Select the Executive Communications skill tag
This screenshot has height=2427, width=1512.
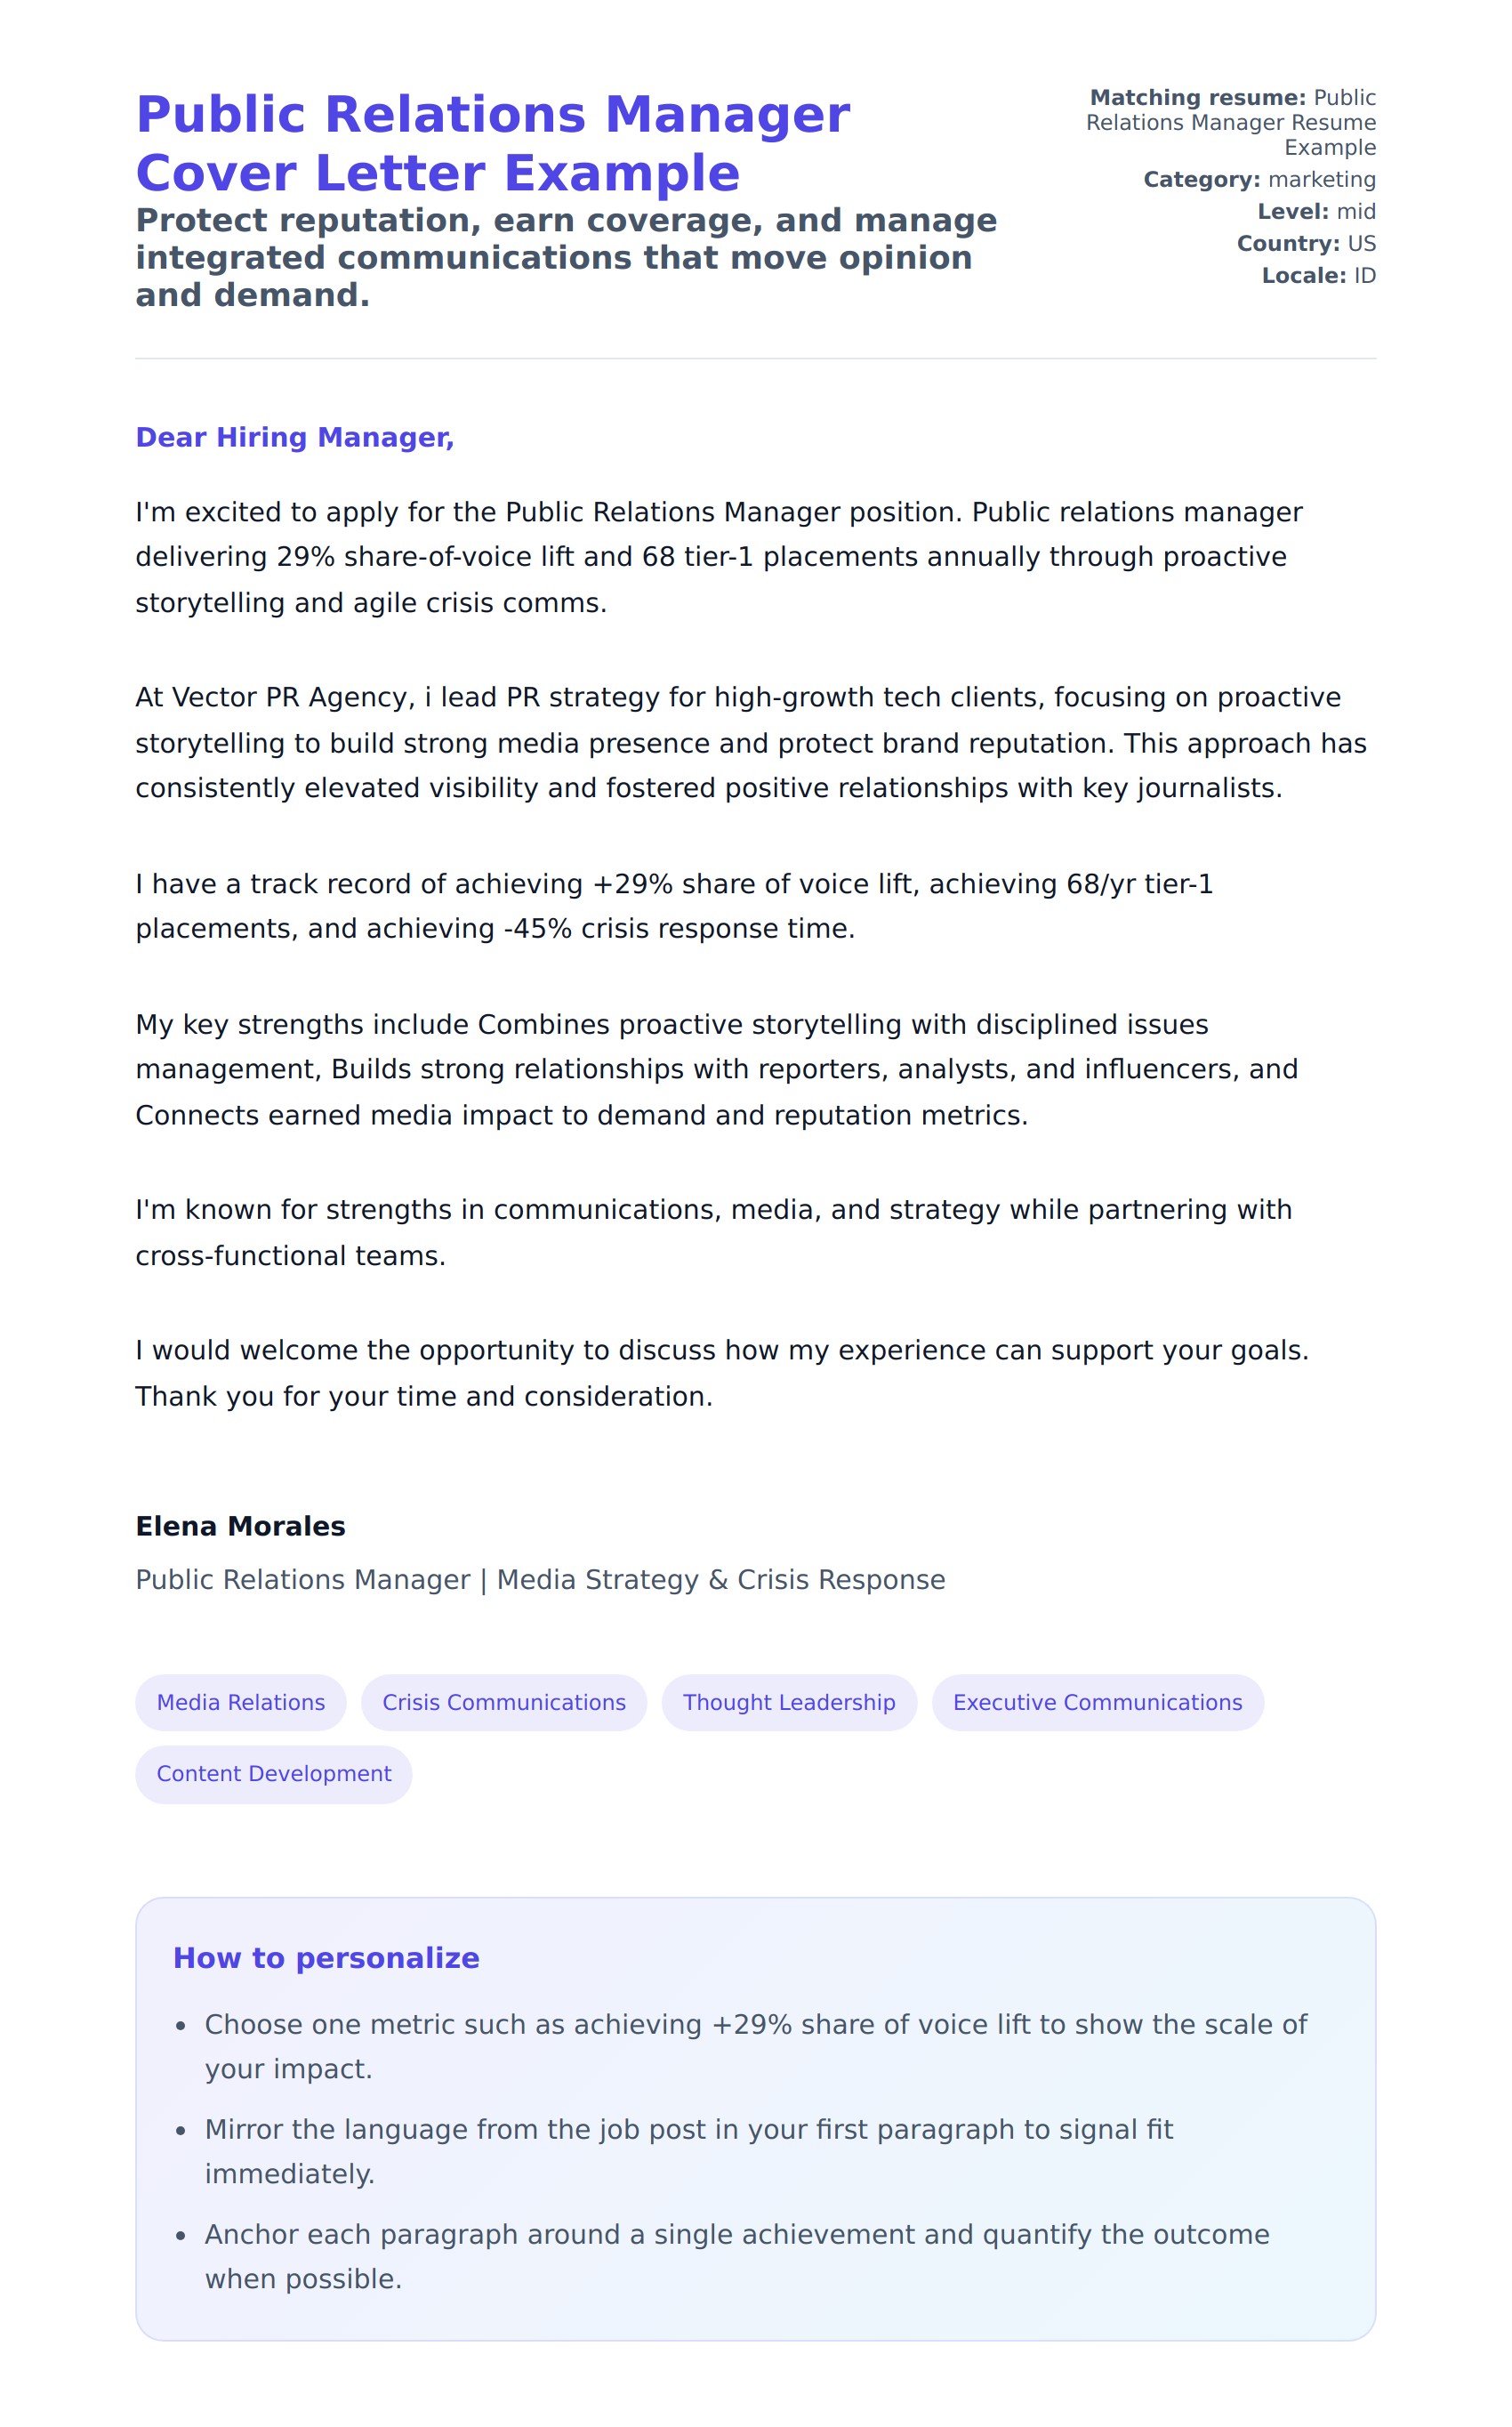coord(1097,1703)
